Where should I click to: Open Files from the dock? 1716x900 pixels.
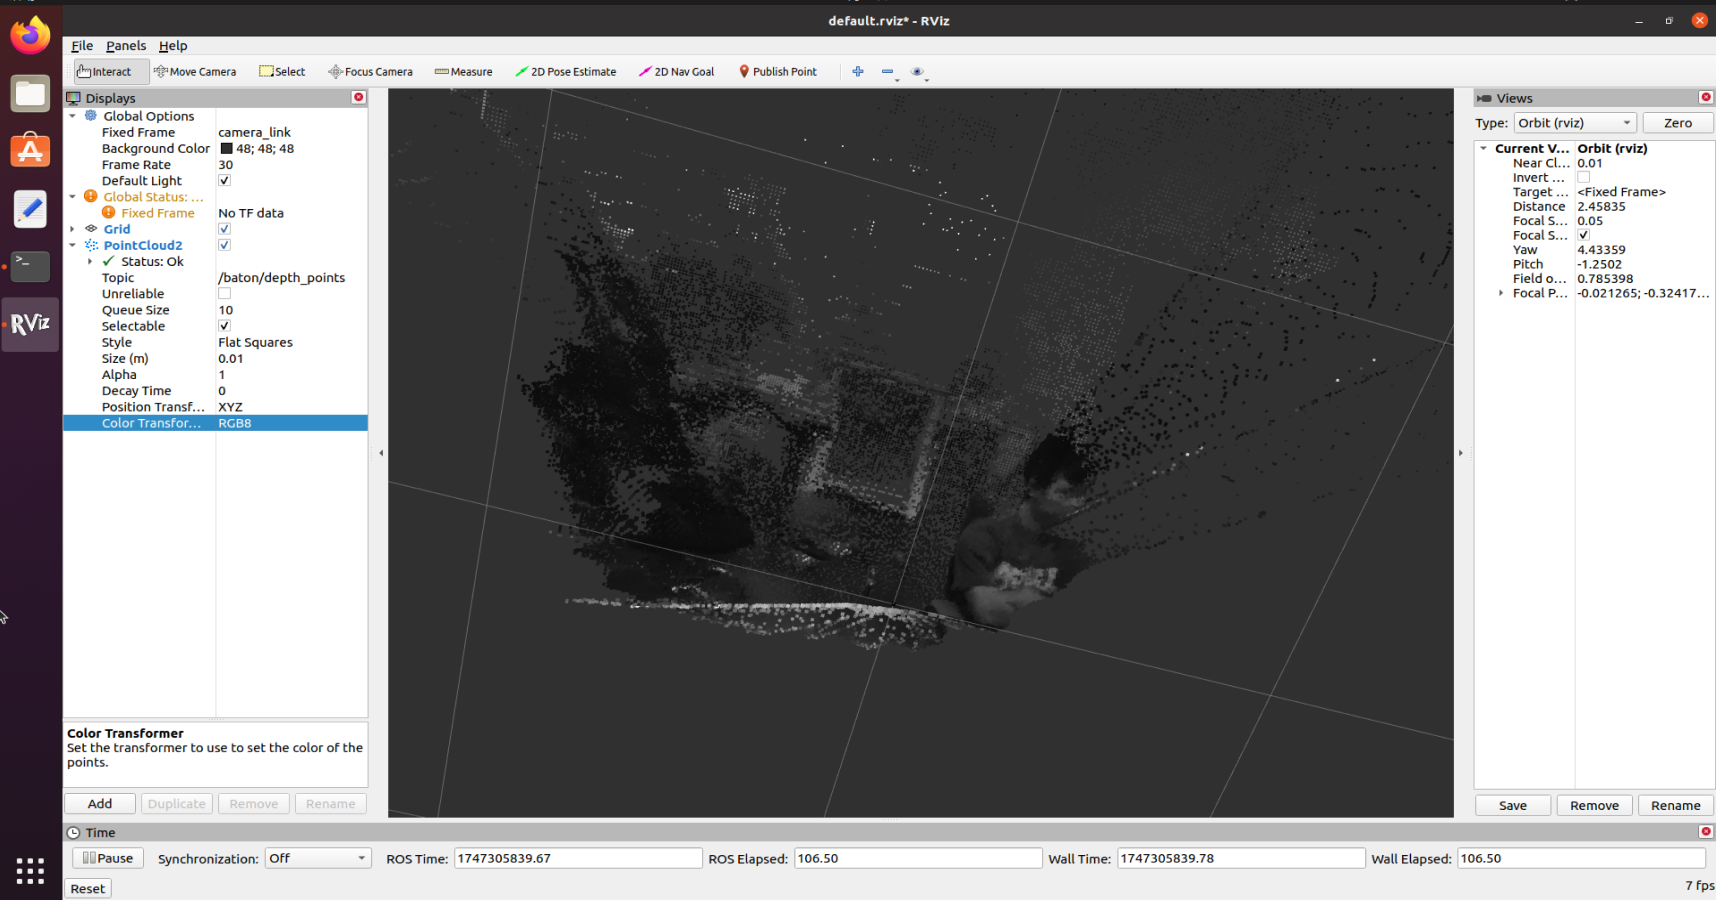30,94
